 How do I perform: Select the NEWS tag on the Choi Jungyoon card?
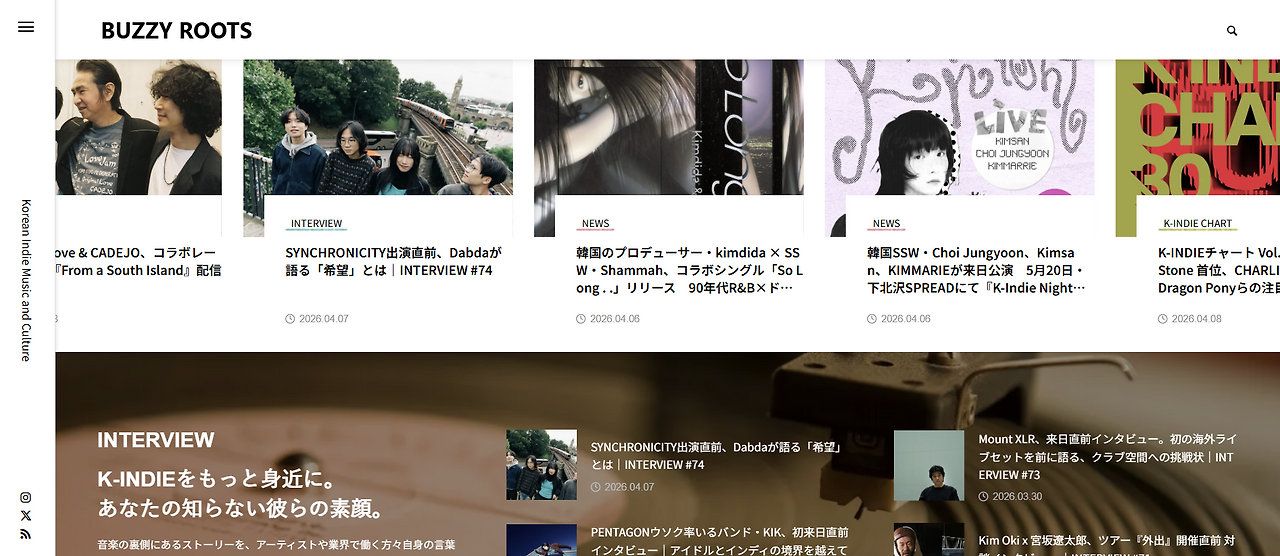(x=886, y=224)
